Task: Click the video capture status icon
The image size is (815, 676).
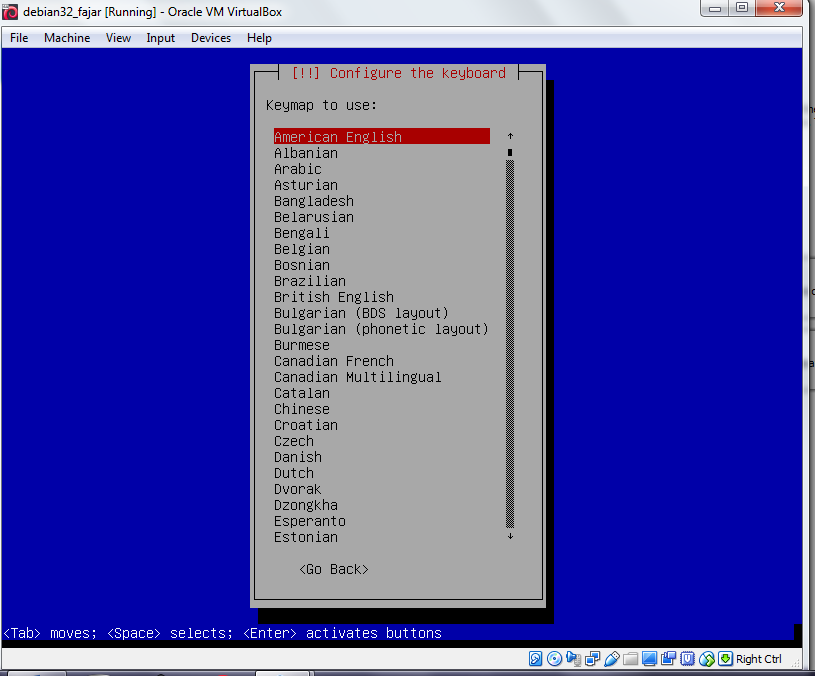Action: click(x=668, y=659)
